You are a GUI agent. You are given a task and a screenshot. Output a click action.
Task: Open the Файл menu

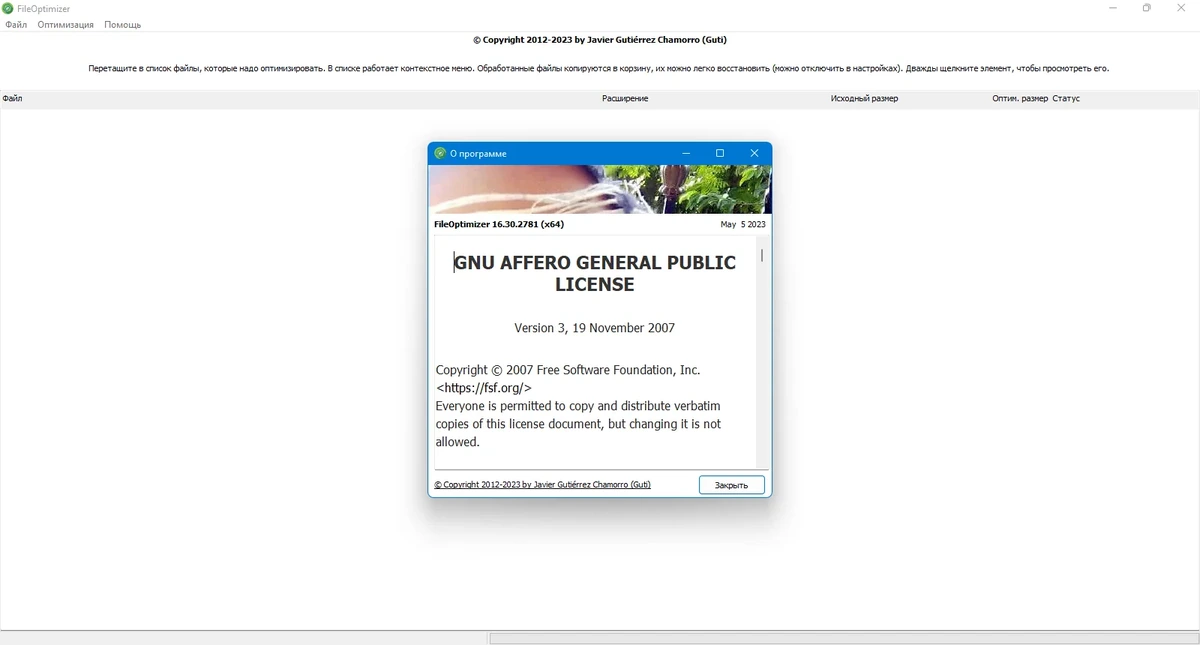[x=15, y=24]
